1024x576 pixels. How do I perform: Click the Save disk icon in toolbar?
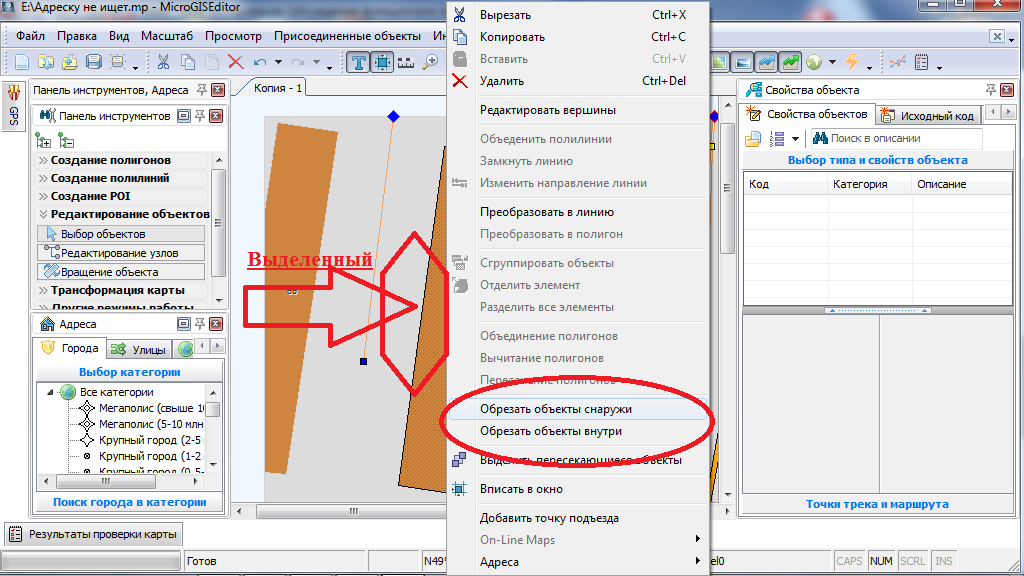(94, 62)
